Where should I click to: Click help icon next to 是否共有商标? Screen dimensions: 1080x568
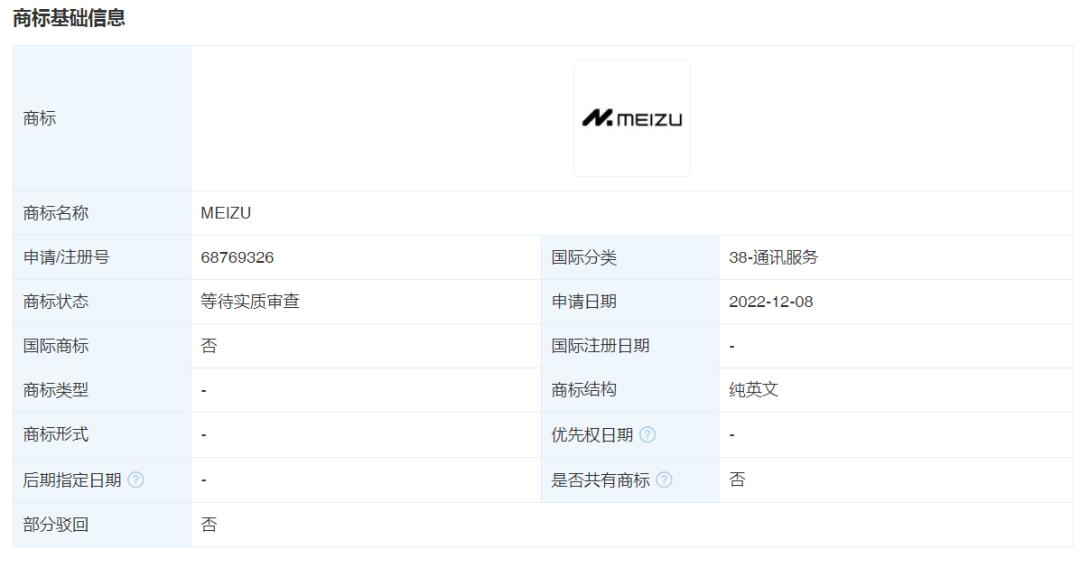(x=664, y=480)
